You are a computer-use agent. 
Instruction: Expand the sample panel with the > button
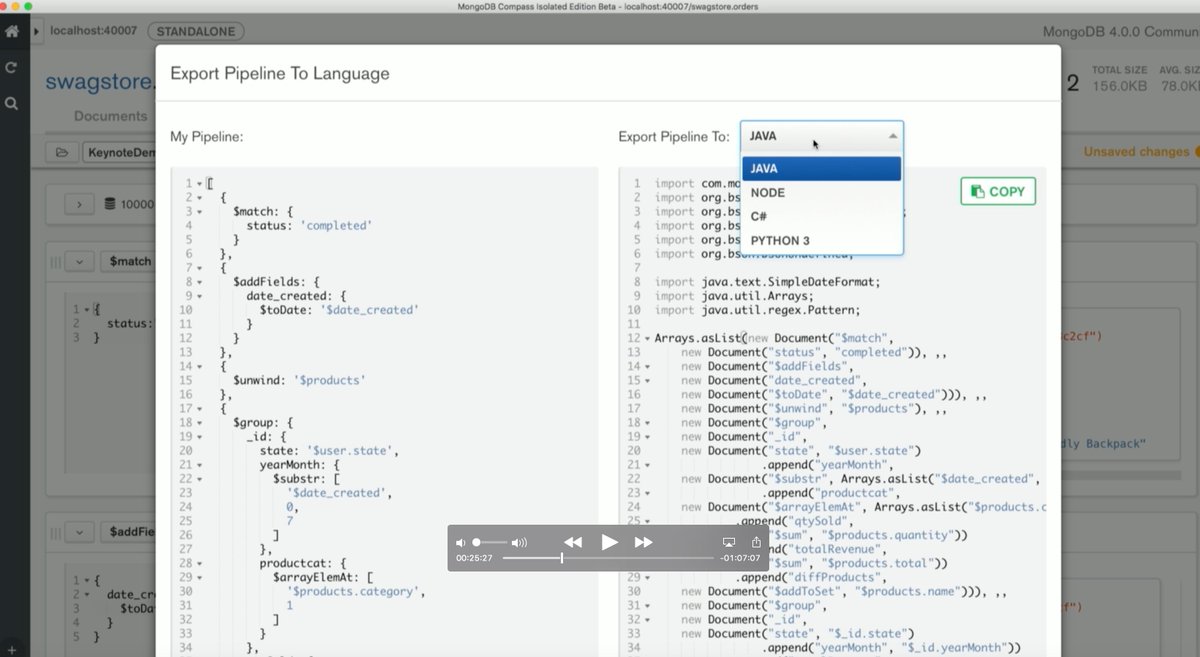click(x=79, y=204)
